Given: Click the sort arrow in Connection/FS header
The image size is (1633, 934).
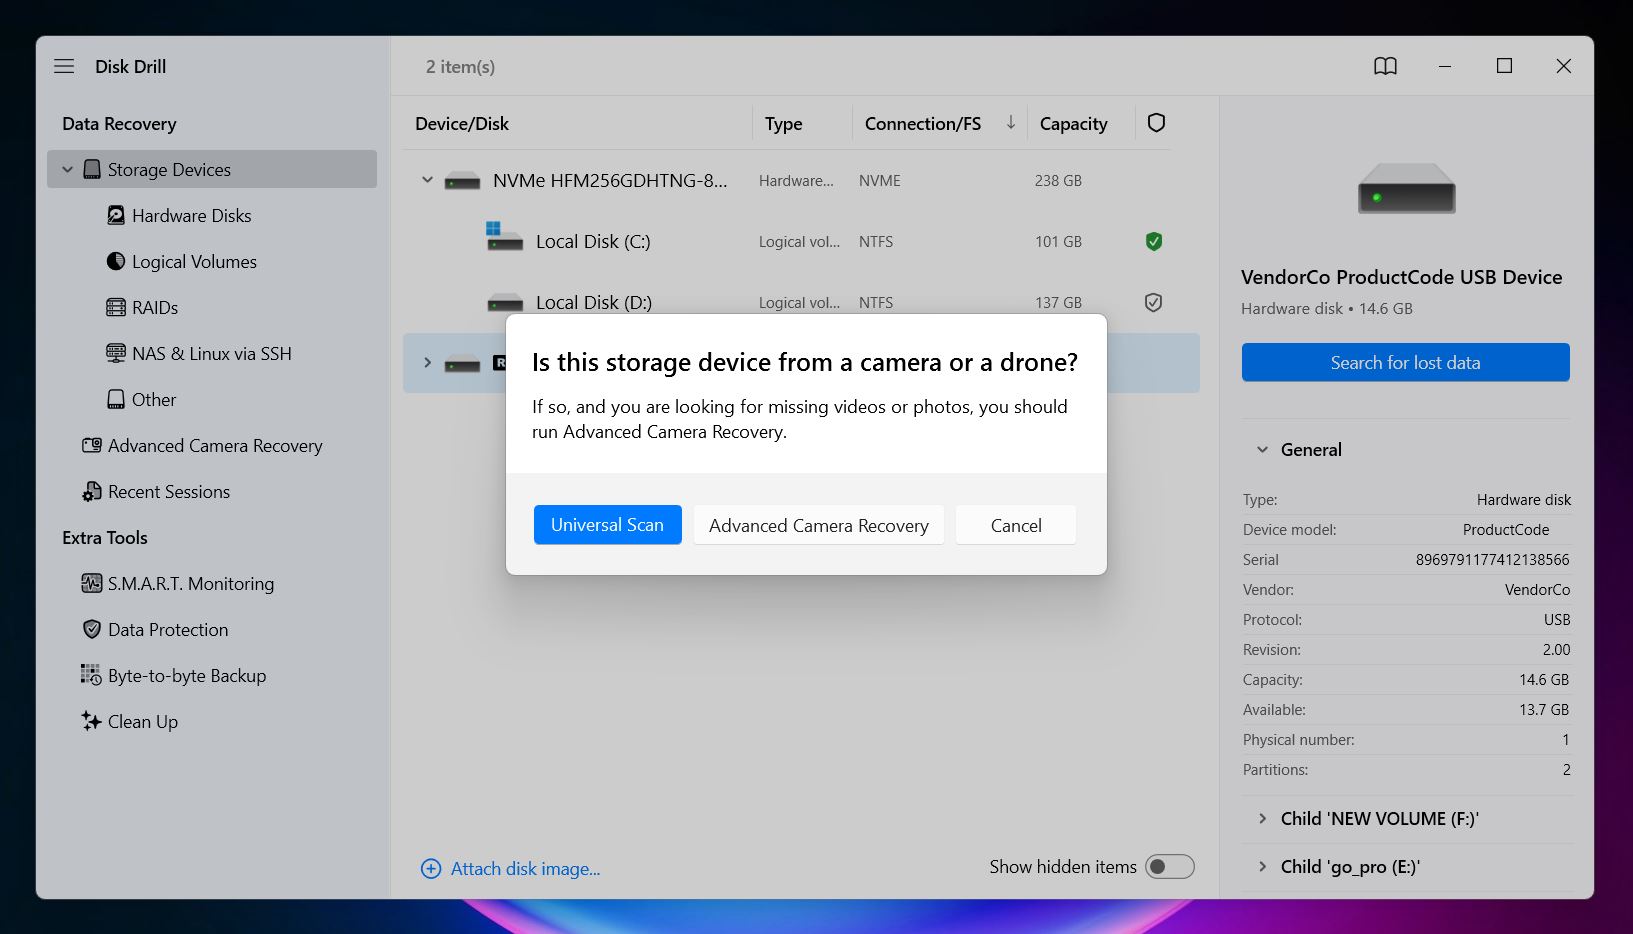Looking at the screenshot, I should tap(1011, 122).
